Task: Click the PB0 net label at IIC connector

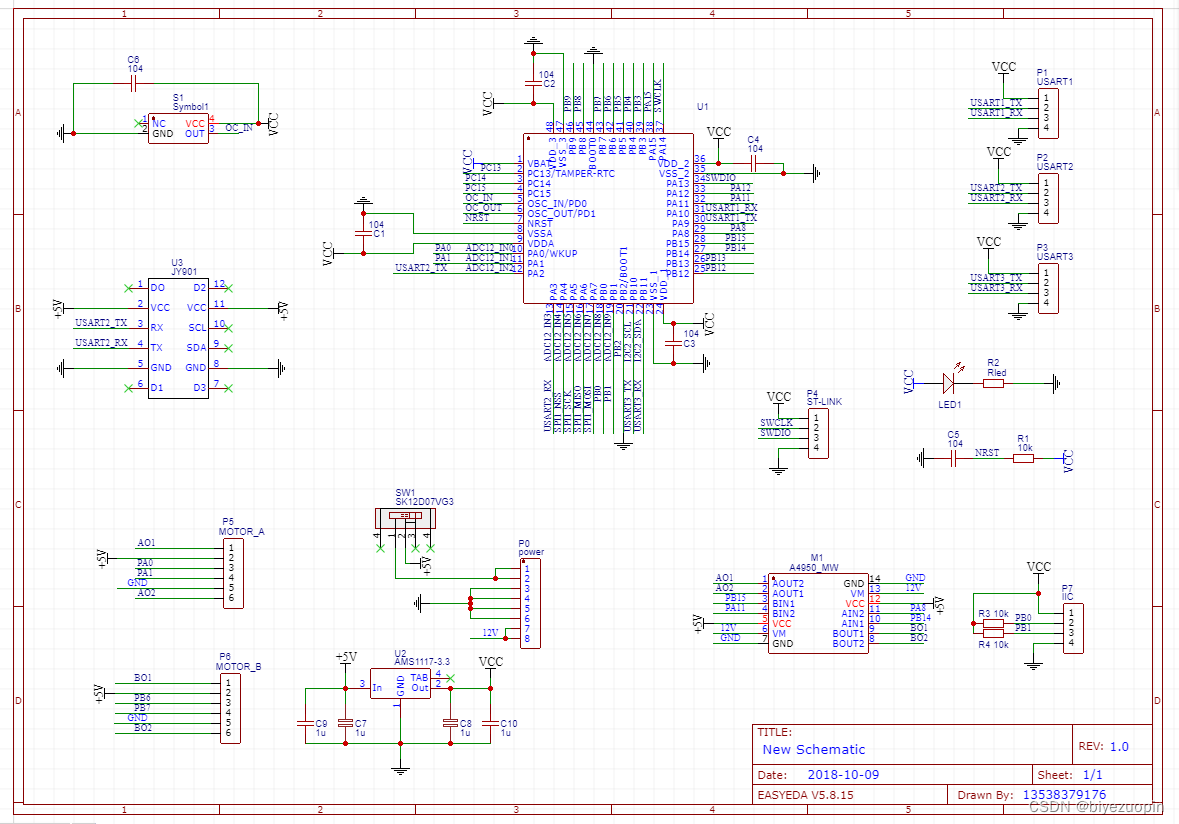Action: point(1023,618)
